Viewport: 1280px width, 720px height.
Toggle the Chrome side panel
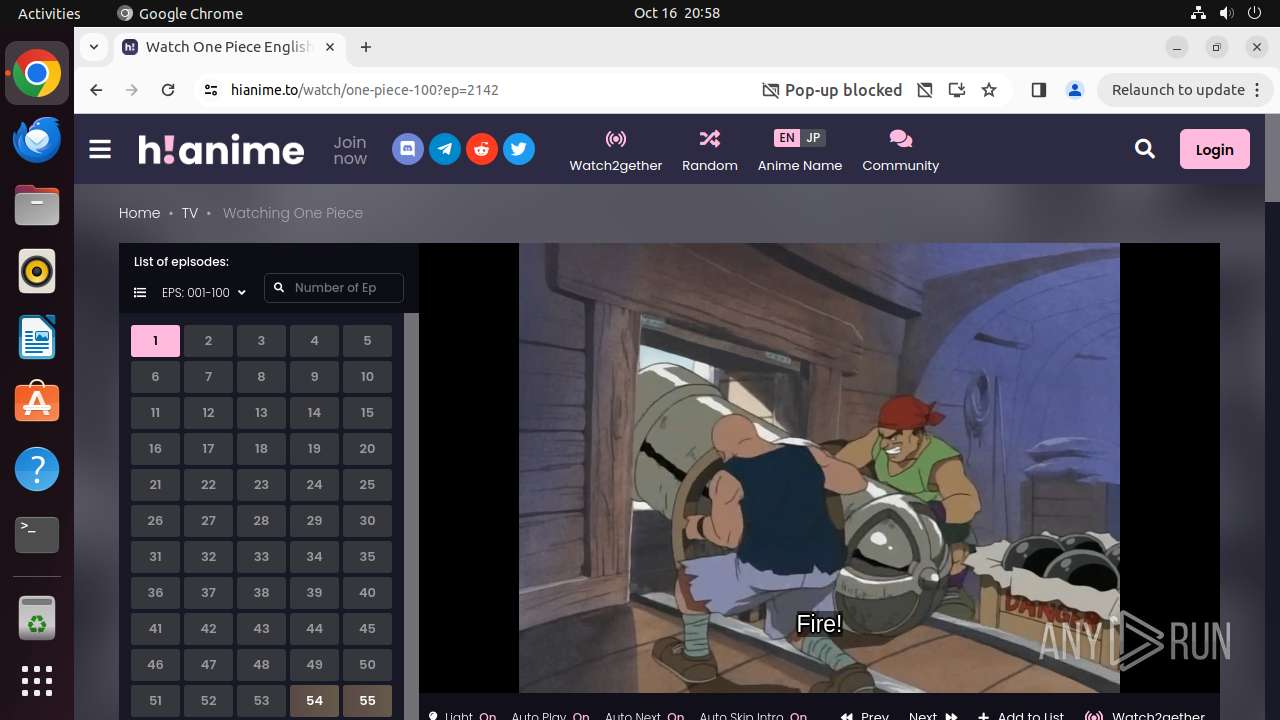tap(1038, 90)
